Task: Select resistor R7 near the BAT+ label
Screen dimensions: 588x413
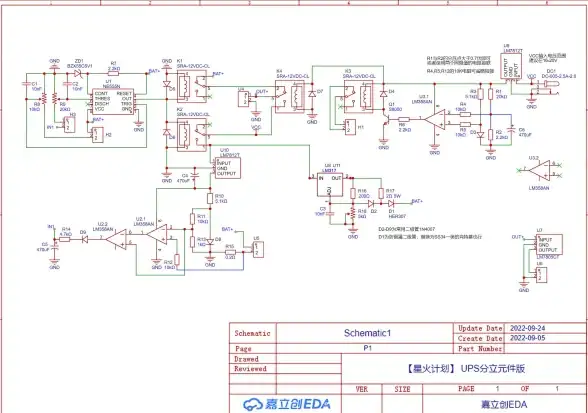Action: coord(113,74)
